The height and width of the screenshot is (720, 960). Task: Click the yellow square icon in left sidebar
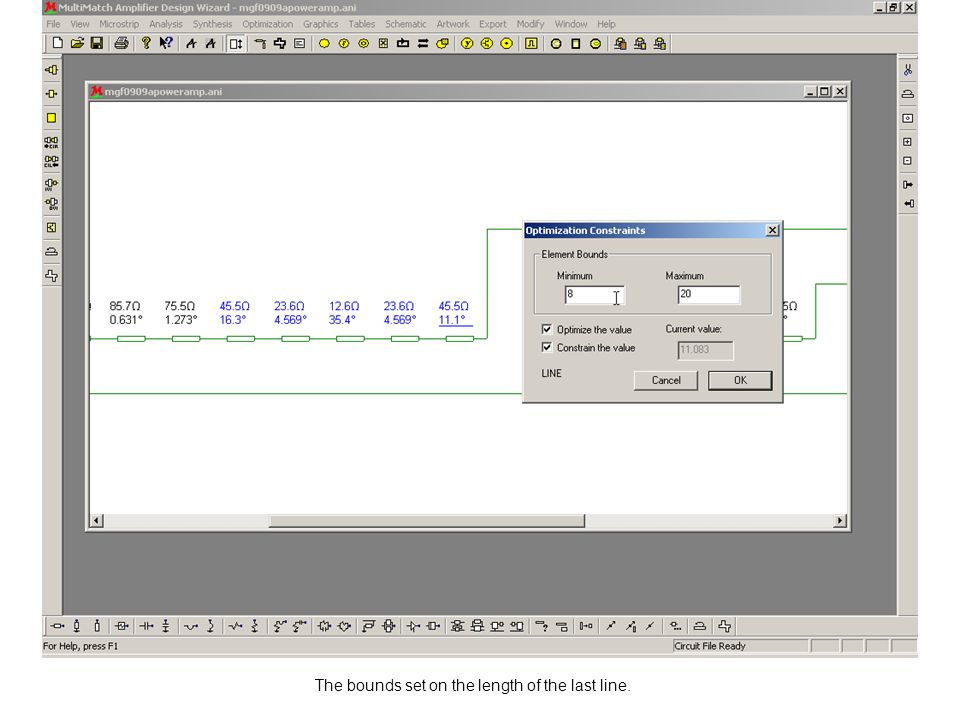[51, 118]
